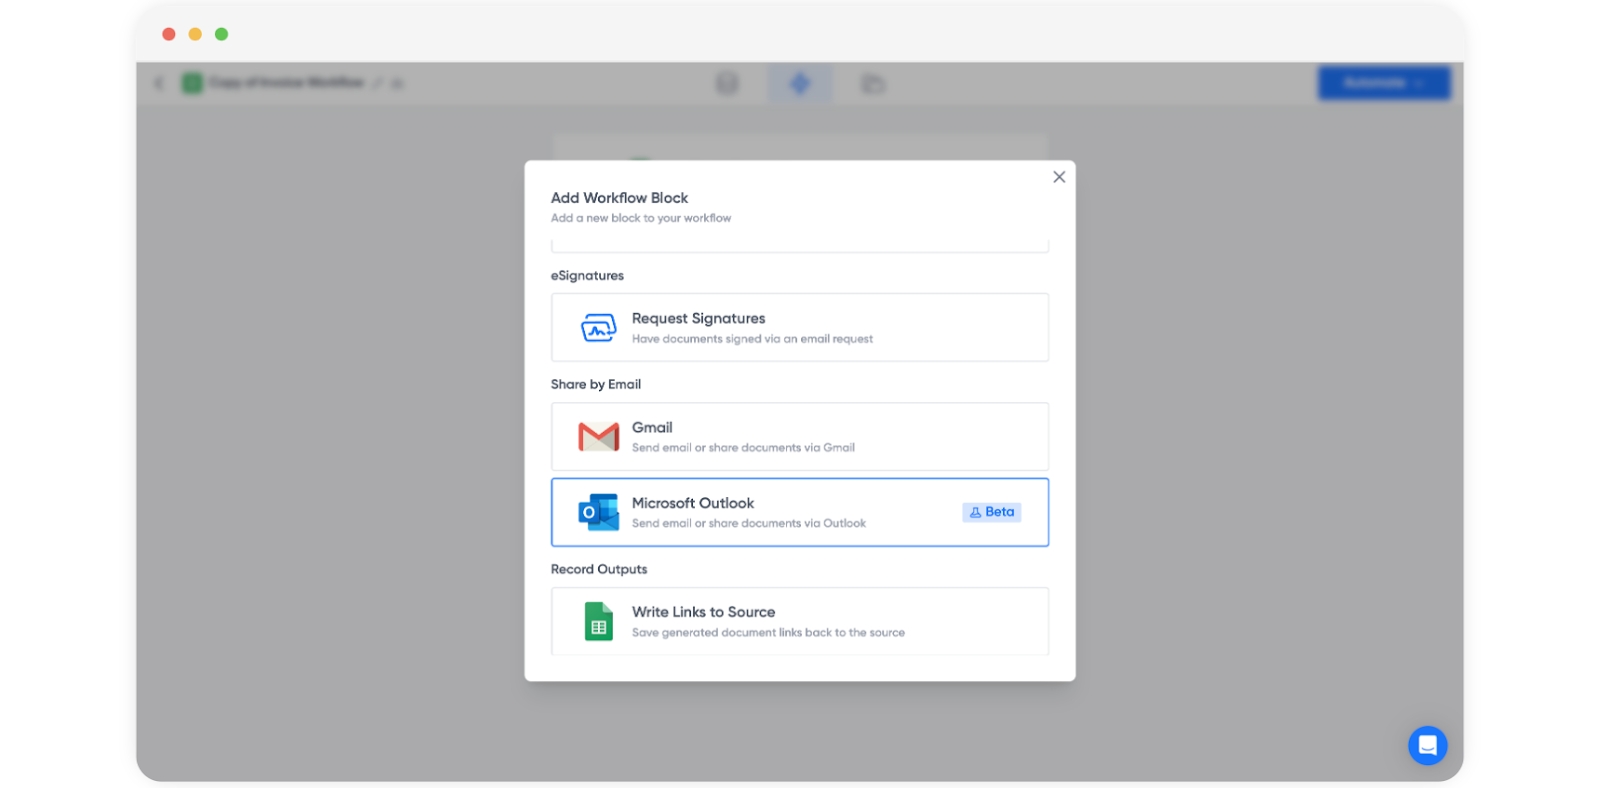Open the highlighted blue center tab
Viewport: 1600px width, 788px height.
[x=799, y=83]
